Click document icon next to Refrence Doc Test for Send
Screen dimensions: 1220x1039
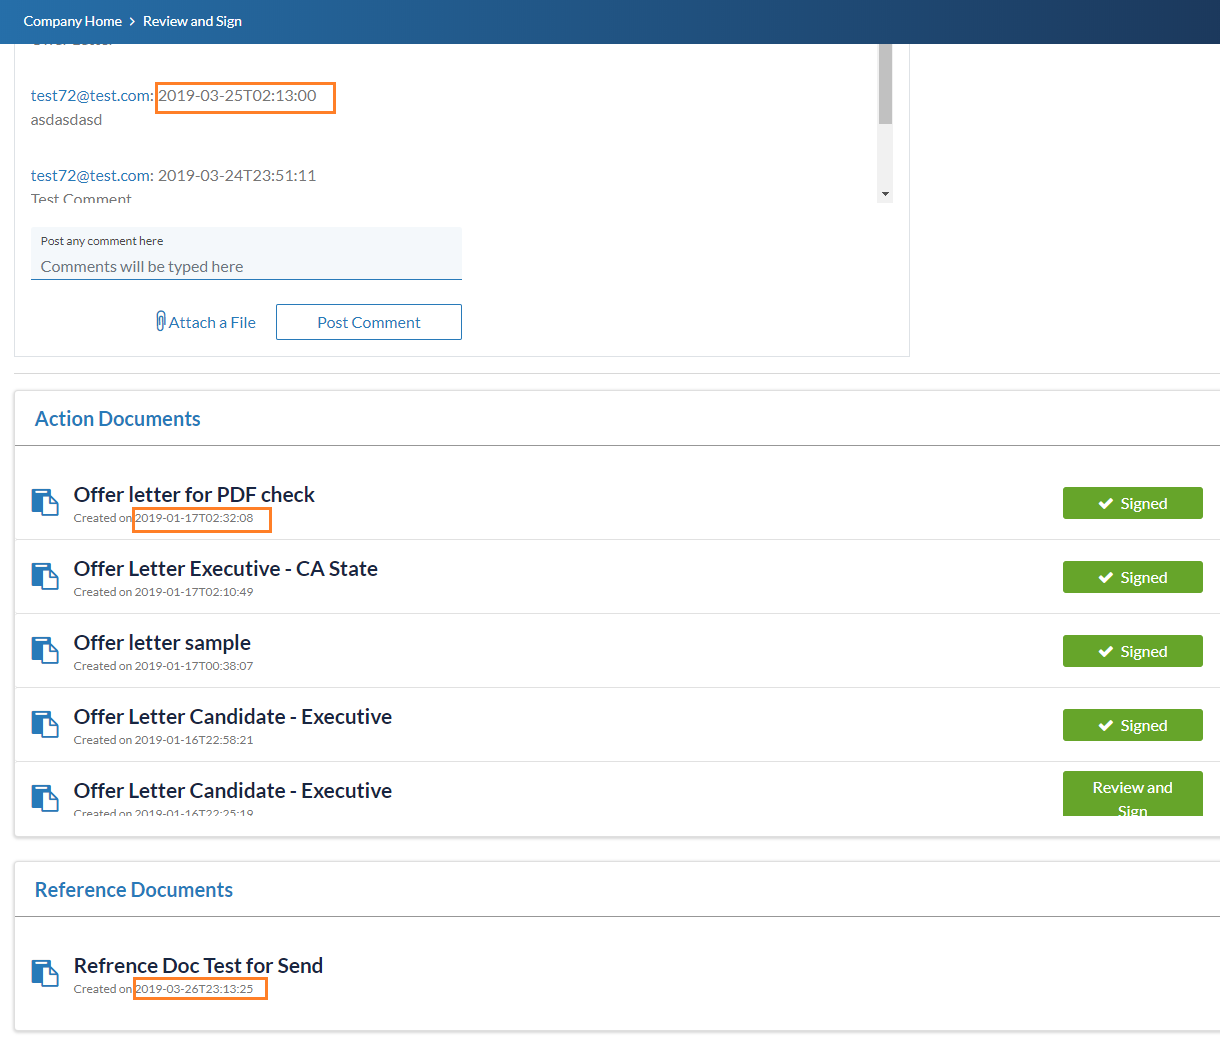45,973
